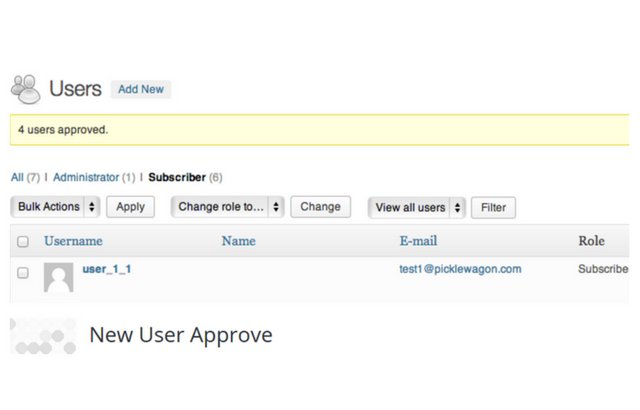
Task: Click user_1_1 avatar thumbnail
Action: [x=58, y=277]
